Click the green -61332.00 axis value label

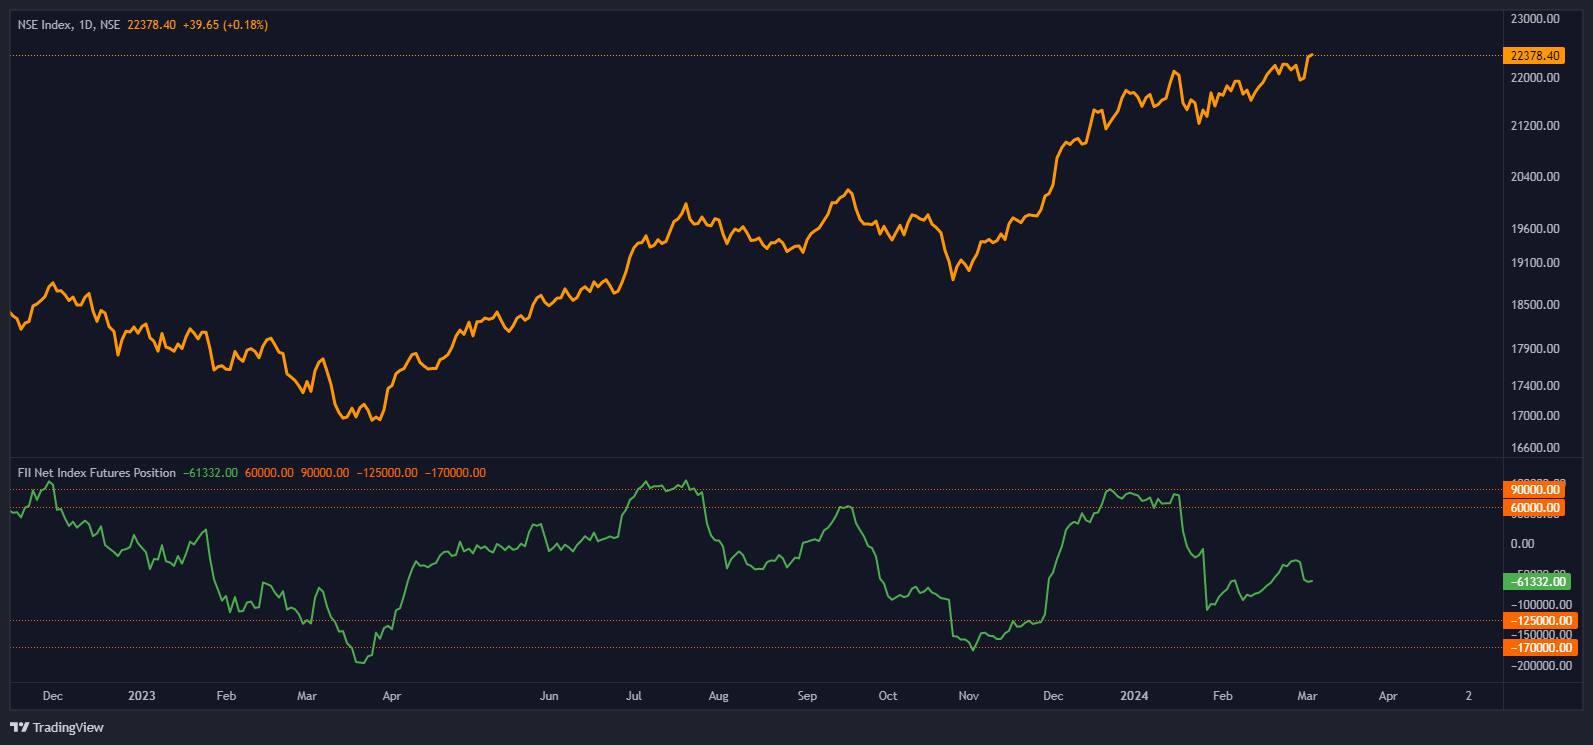(1535, 581)
